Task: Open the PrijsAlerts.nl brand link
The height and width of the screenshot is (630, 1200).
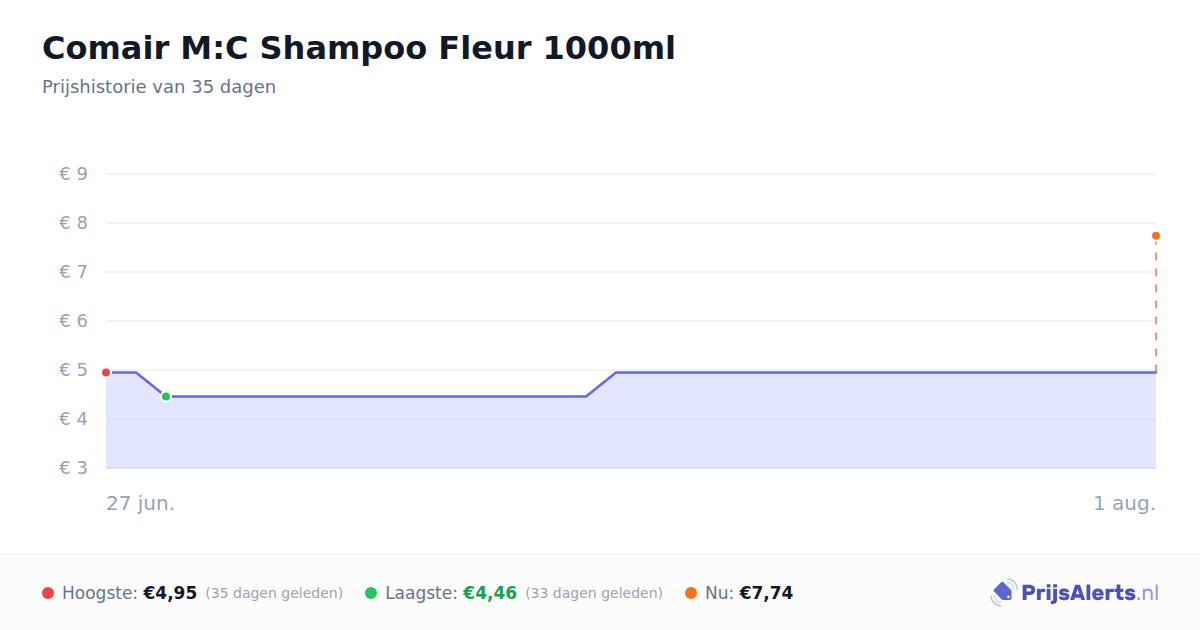Action: click(x=1075, y=593)
